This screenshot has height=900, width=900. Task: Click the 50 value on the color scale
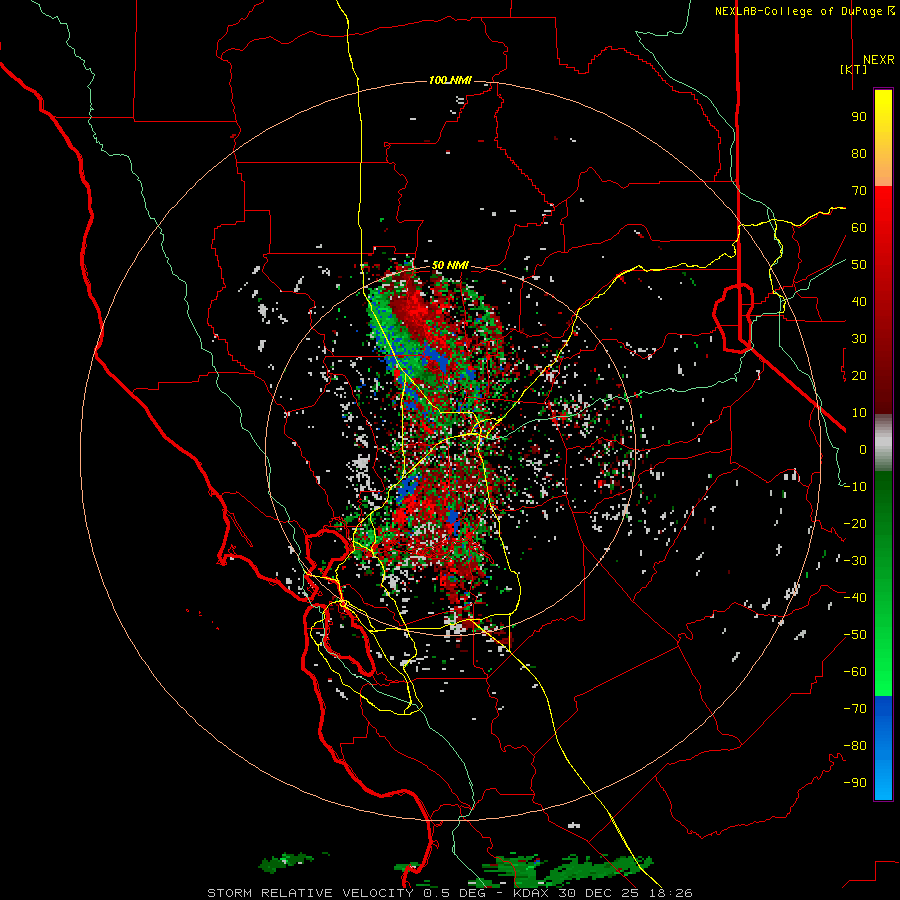coord(859,265)
